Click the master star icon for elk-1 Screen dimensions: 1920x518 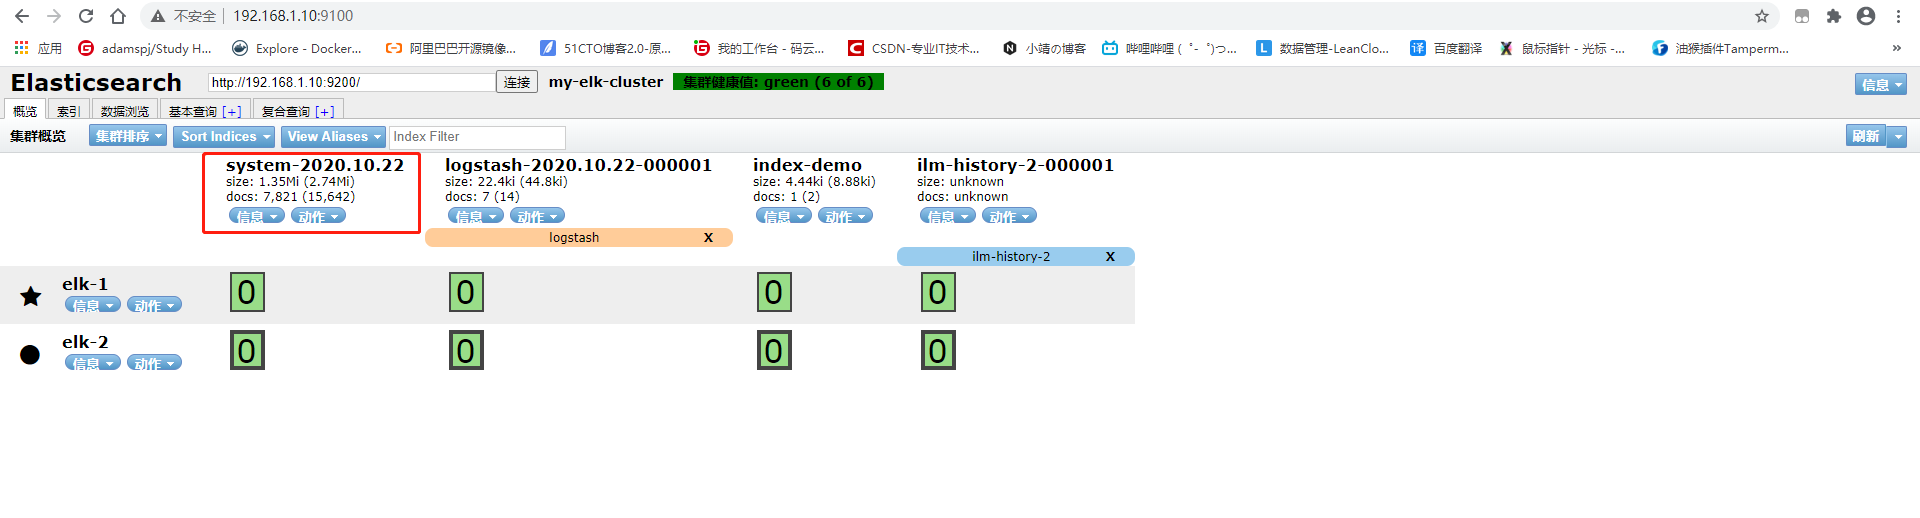pos(31,296)
